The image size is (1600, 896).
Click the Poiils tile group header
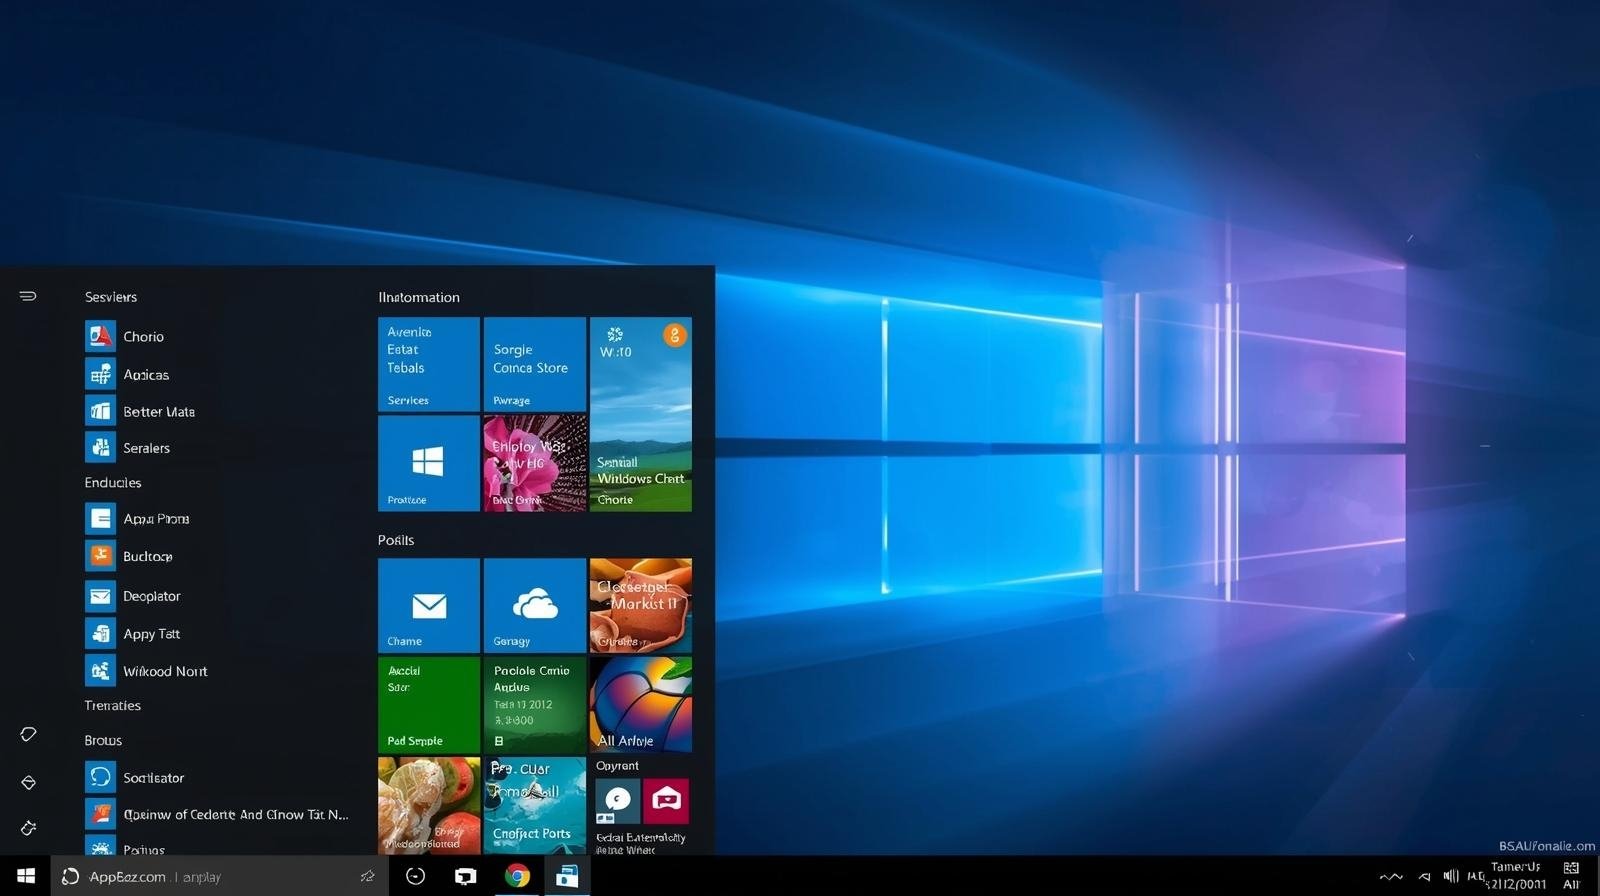pyautogui.click(x=396, y=540)
